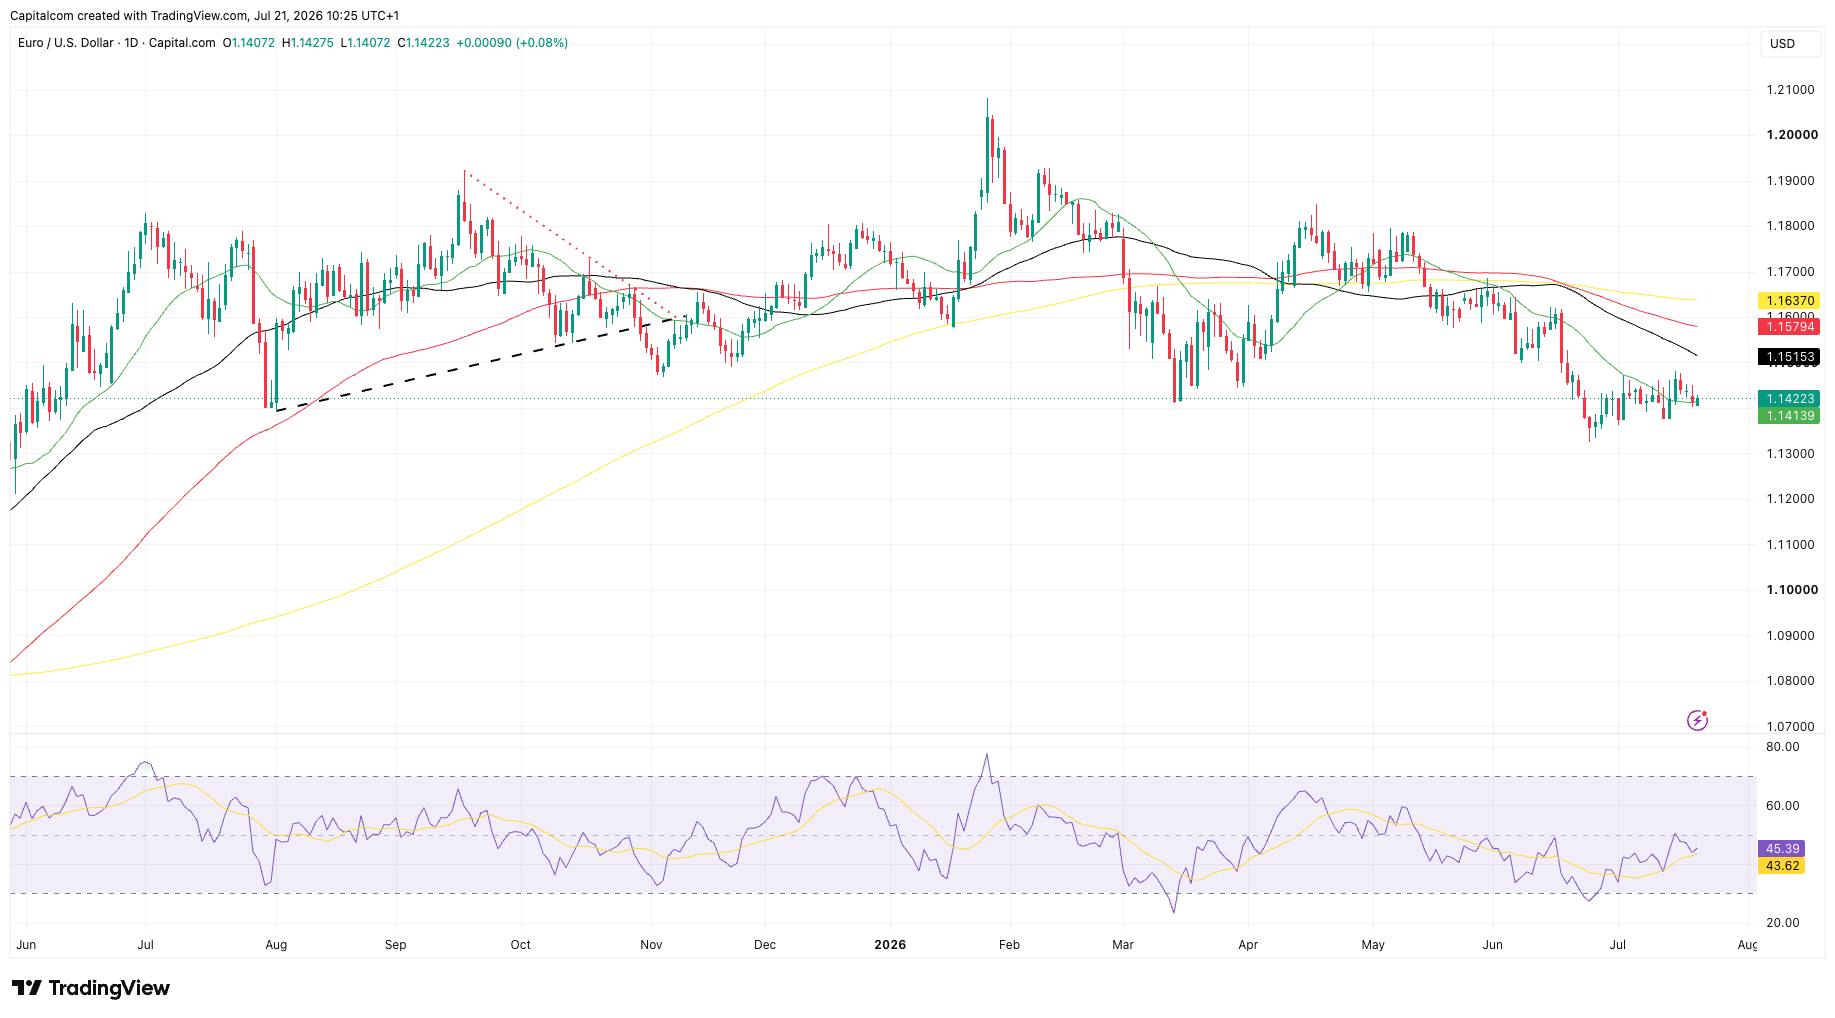Click the green 1.14139 moving average label
Viewport: 1835px width, 1018px height.
point(1789,415)
